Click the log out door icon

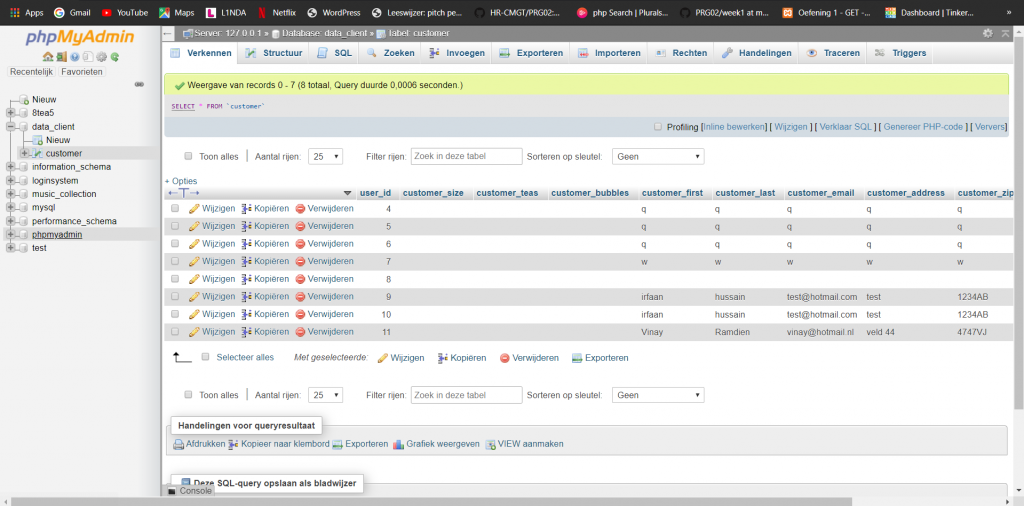click(59, 57)
